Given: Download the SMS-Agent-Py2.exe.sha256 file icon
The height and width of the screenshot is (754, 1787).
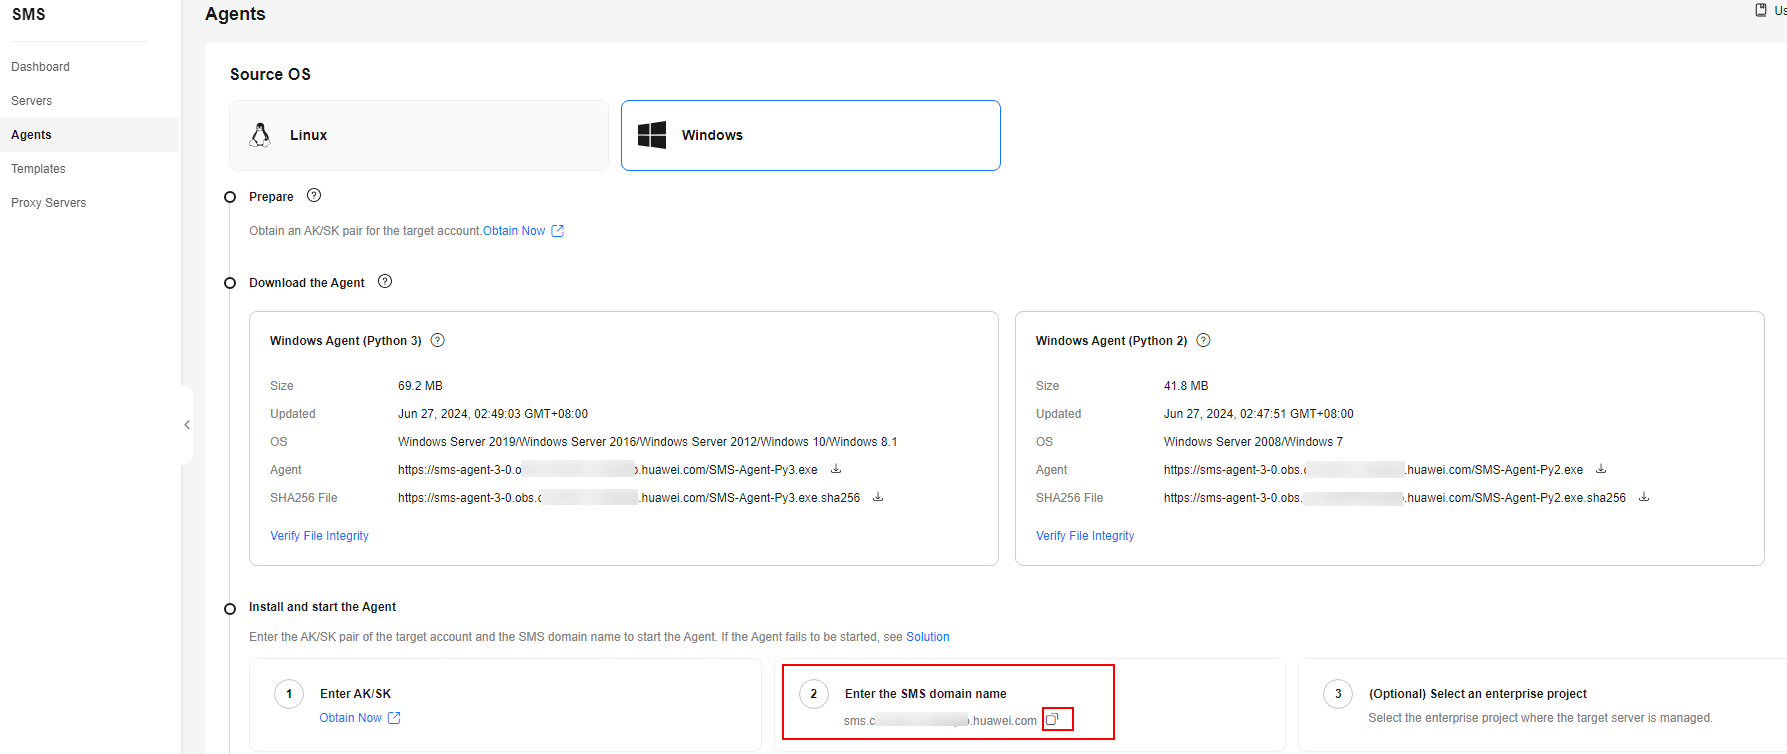Looking at the screenshot, I should click(1644, 497).
